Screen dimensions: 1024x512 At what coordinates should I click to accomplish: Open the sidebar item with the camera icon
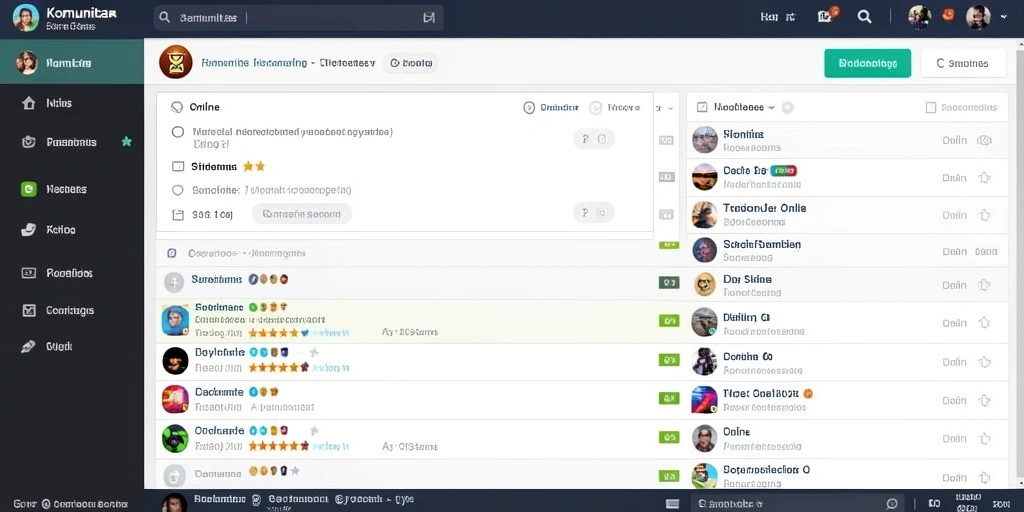point(72,142)
